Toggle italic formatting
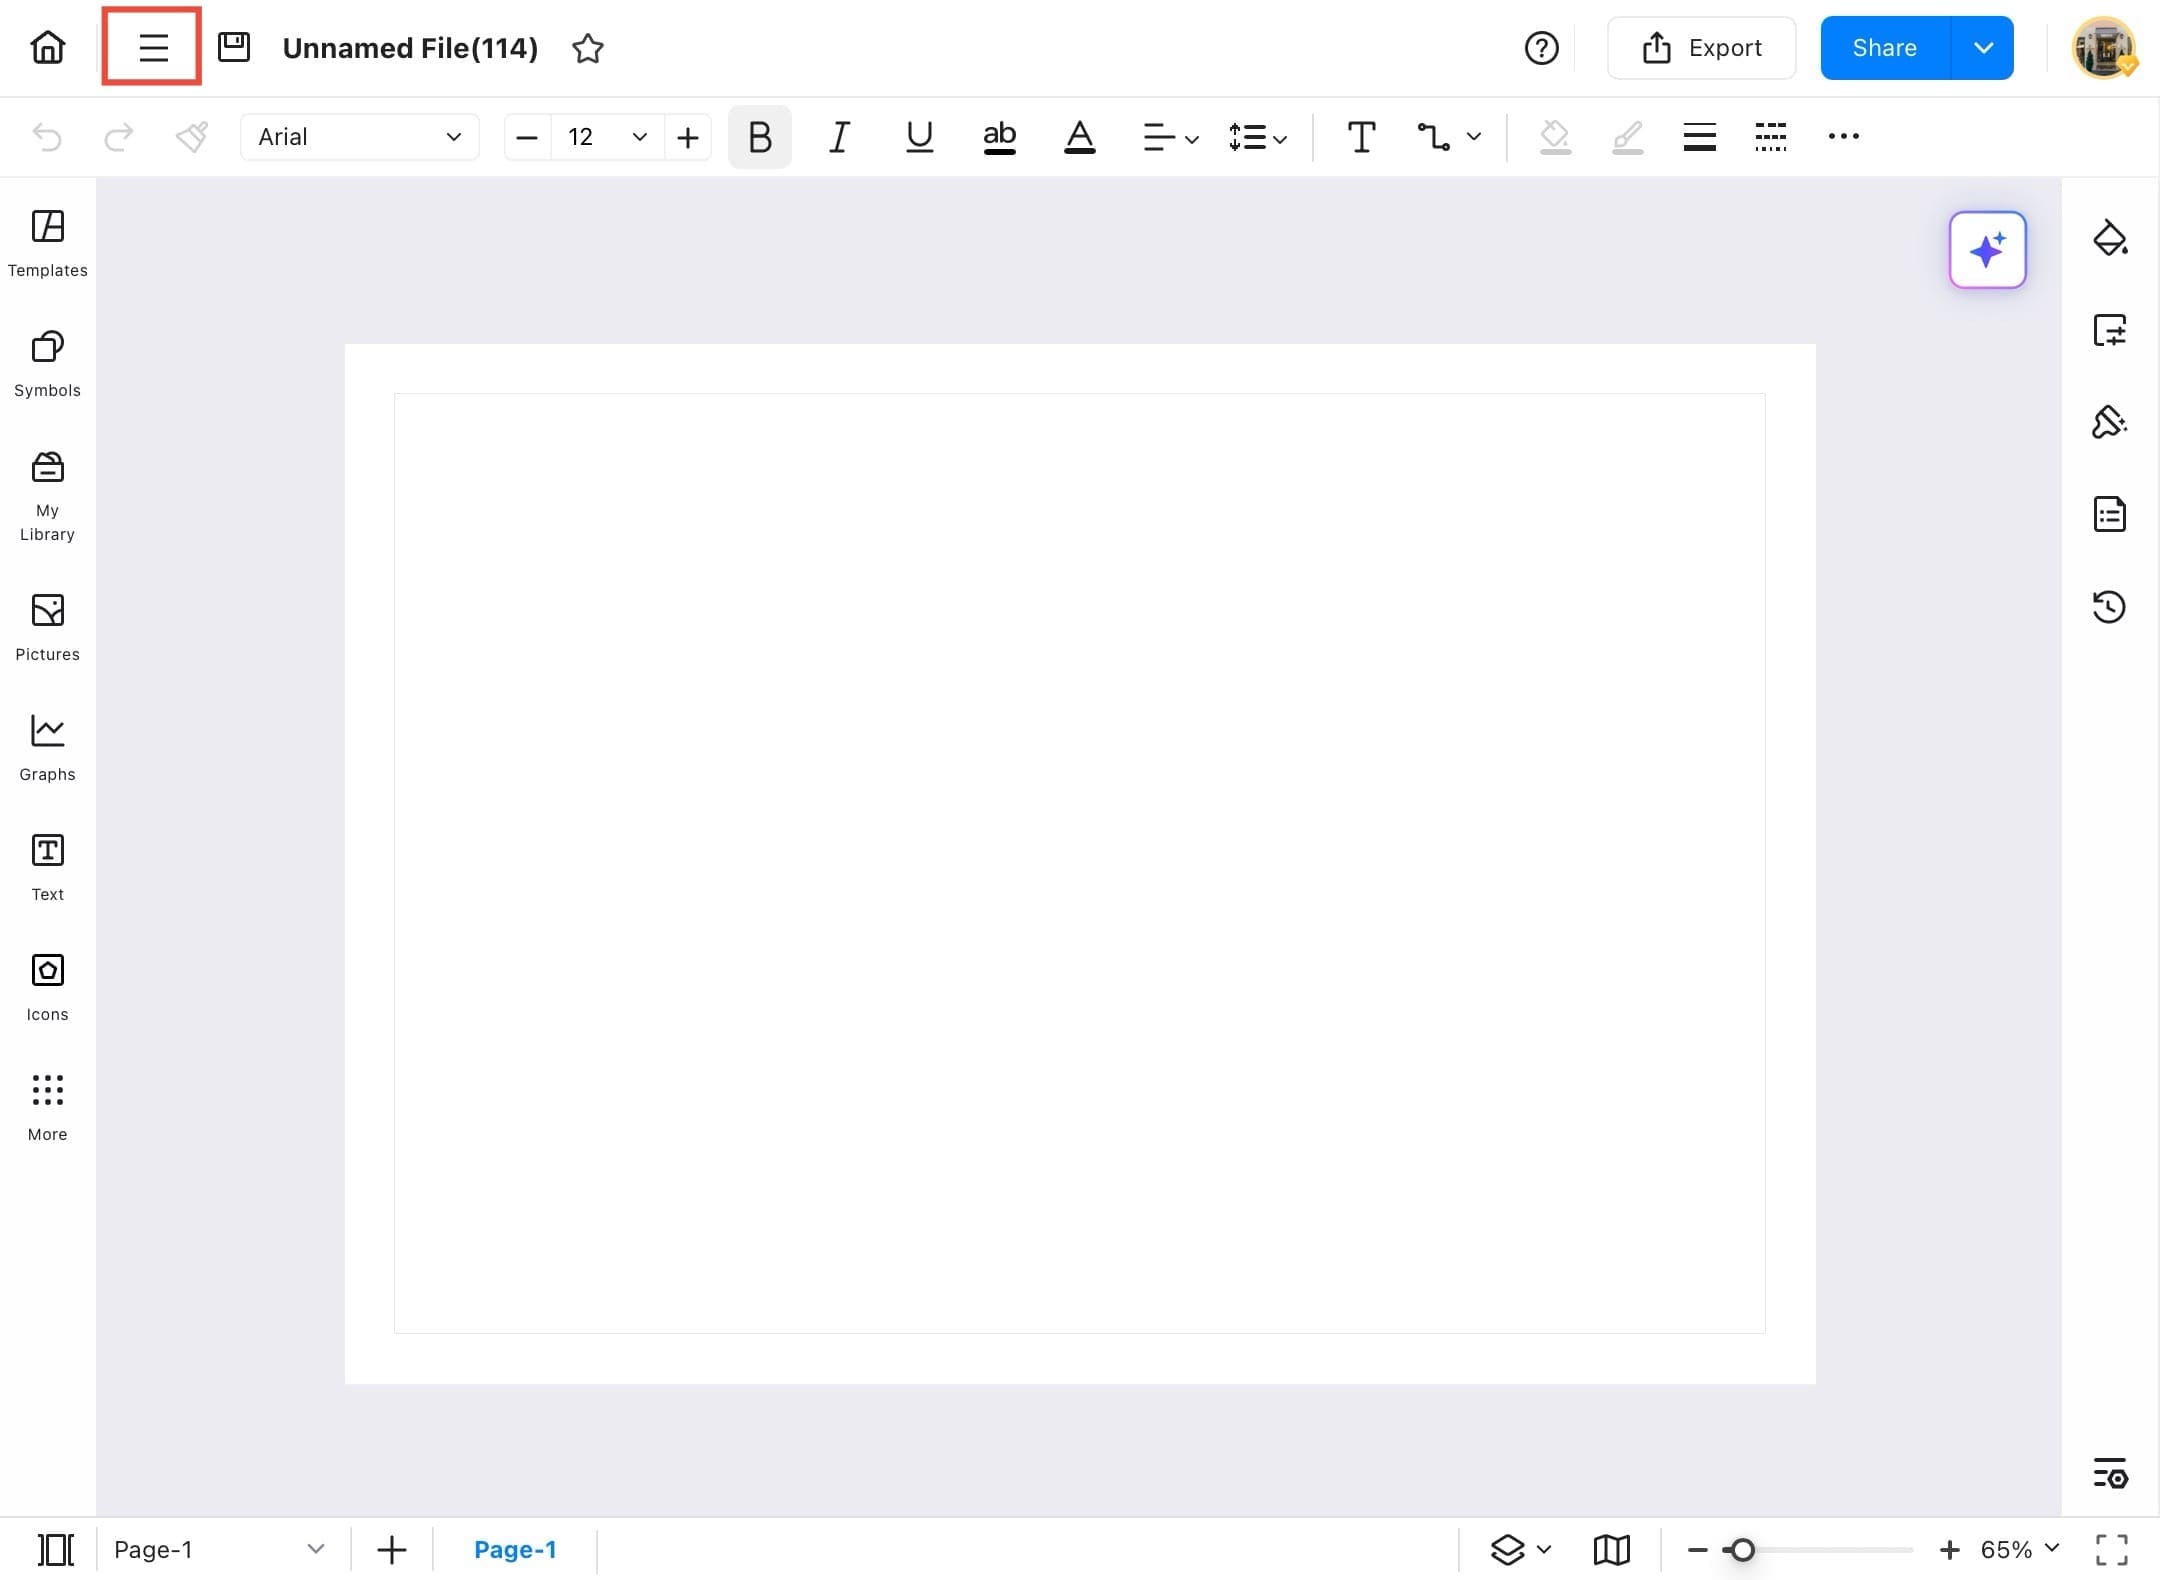 [x=838, y=137]
